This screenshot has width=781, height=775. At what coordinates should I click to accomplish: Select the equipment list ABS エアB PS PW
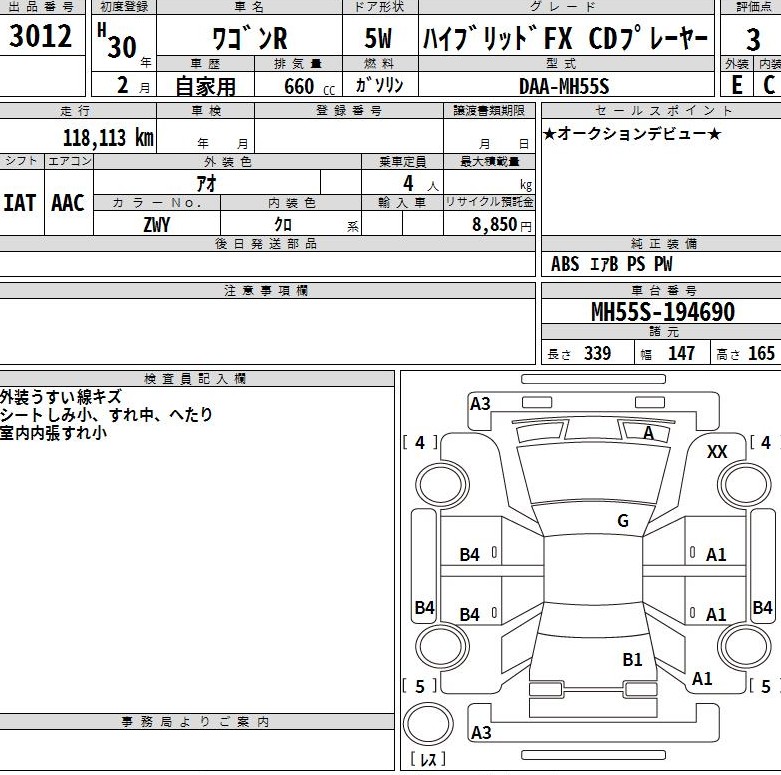(x=612, y=263)
